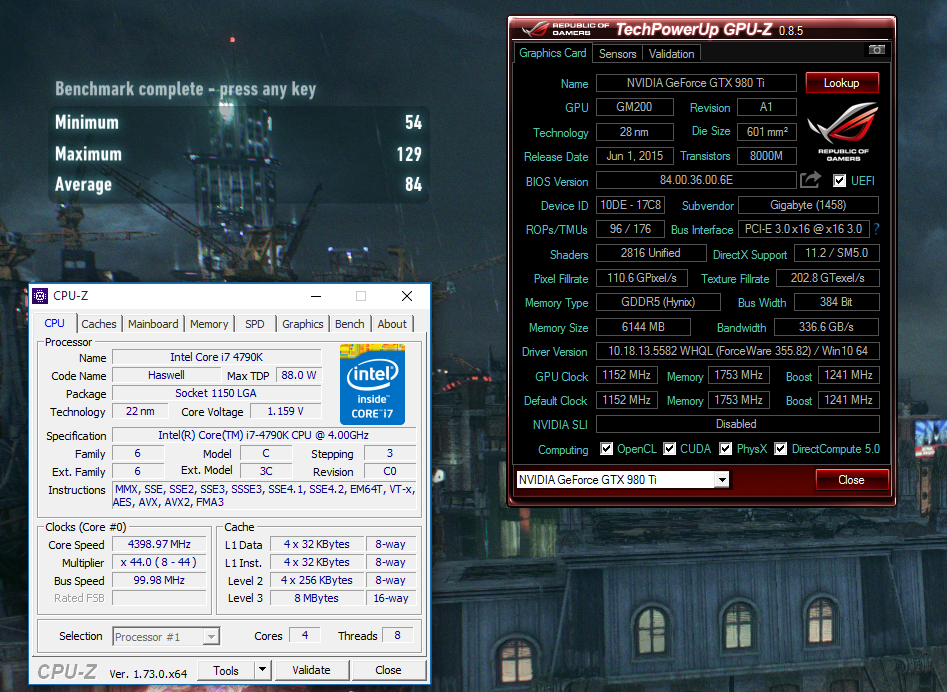Click the Maximum 129 benchmark result
Screen dimensions: 947x692
[x=238, y=154]
